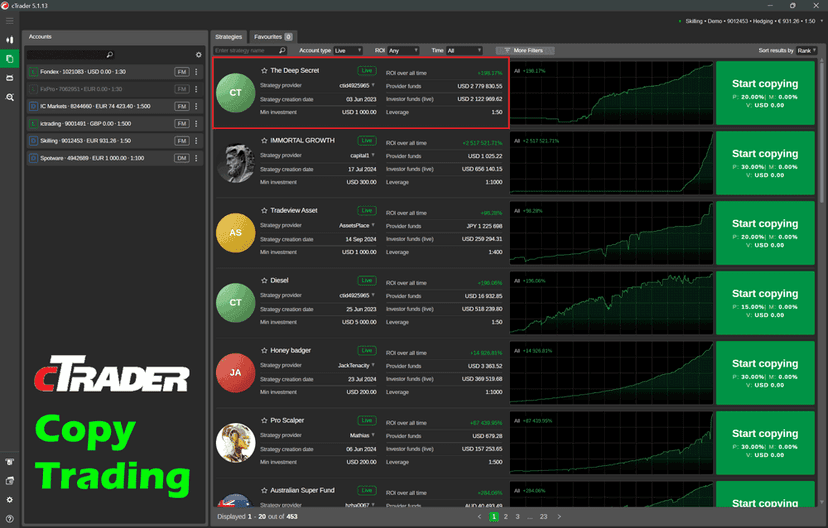The image size is (828, 528).
Task: Open the Time All dropdown
Action: click(x=464, y=50)
